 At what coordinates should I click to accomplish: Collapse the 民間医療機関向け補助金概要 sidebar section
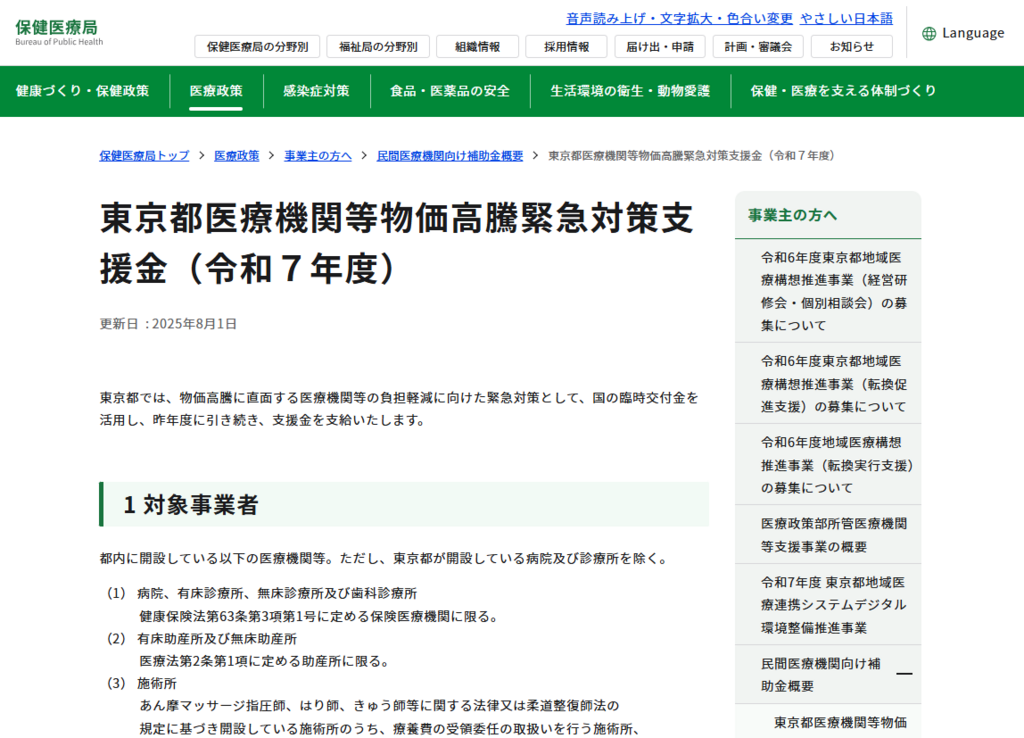[904, 674]
